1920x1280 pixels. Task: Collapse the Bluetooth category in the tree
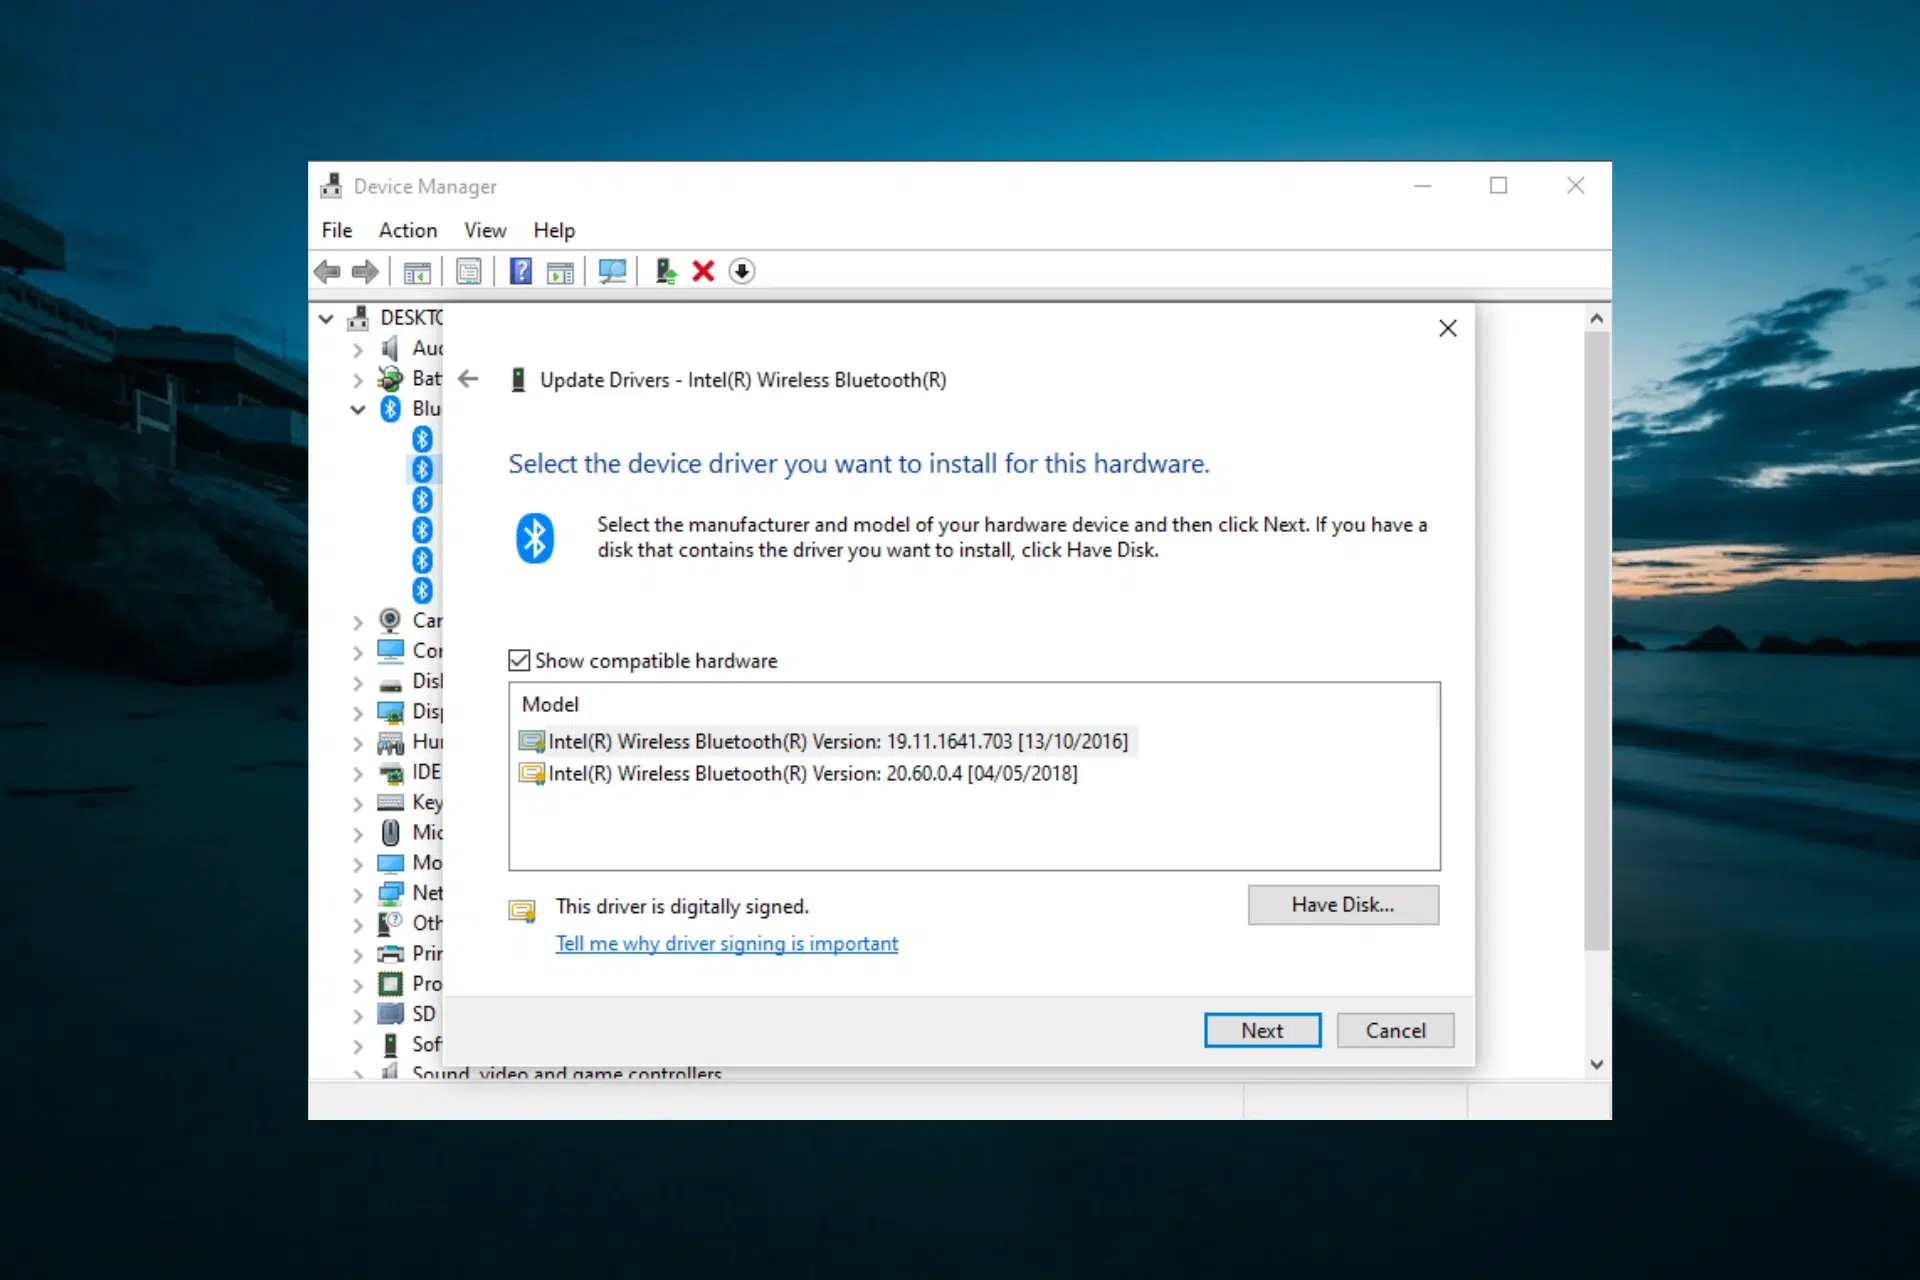(x=358, y=409)
